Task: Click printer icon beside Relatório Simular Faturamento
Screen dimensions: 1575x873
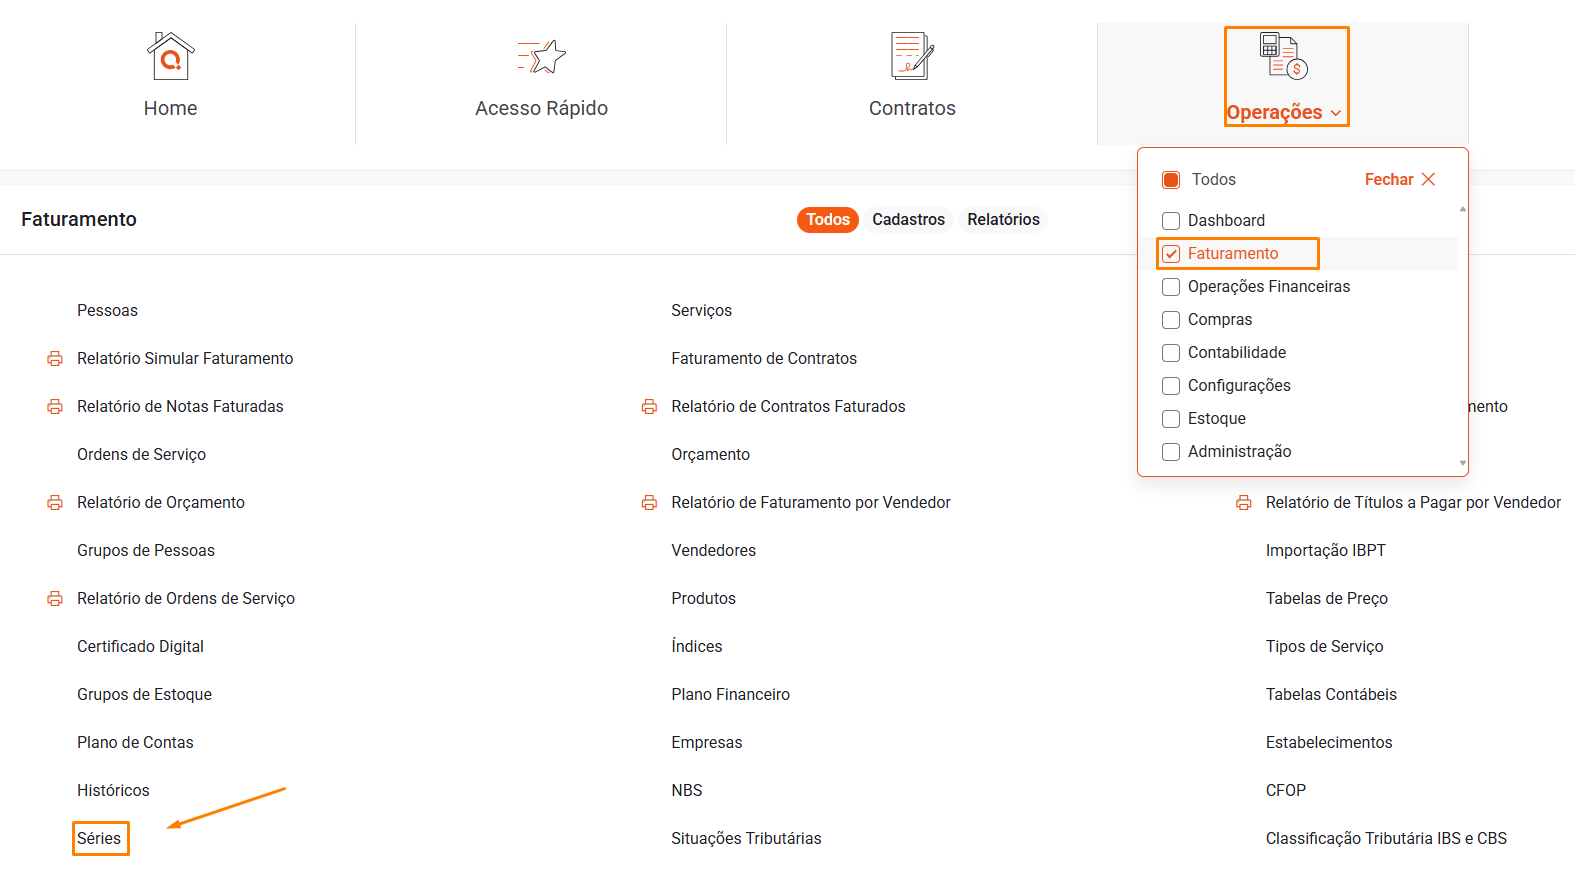Action: click(x=55, y=359)
